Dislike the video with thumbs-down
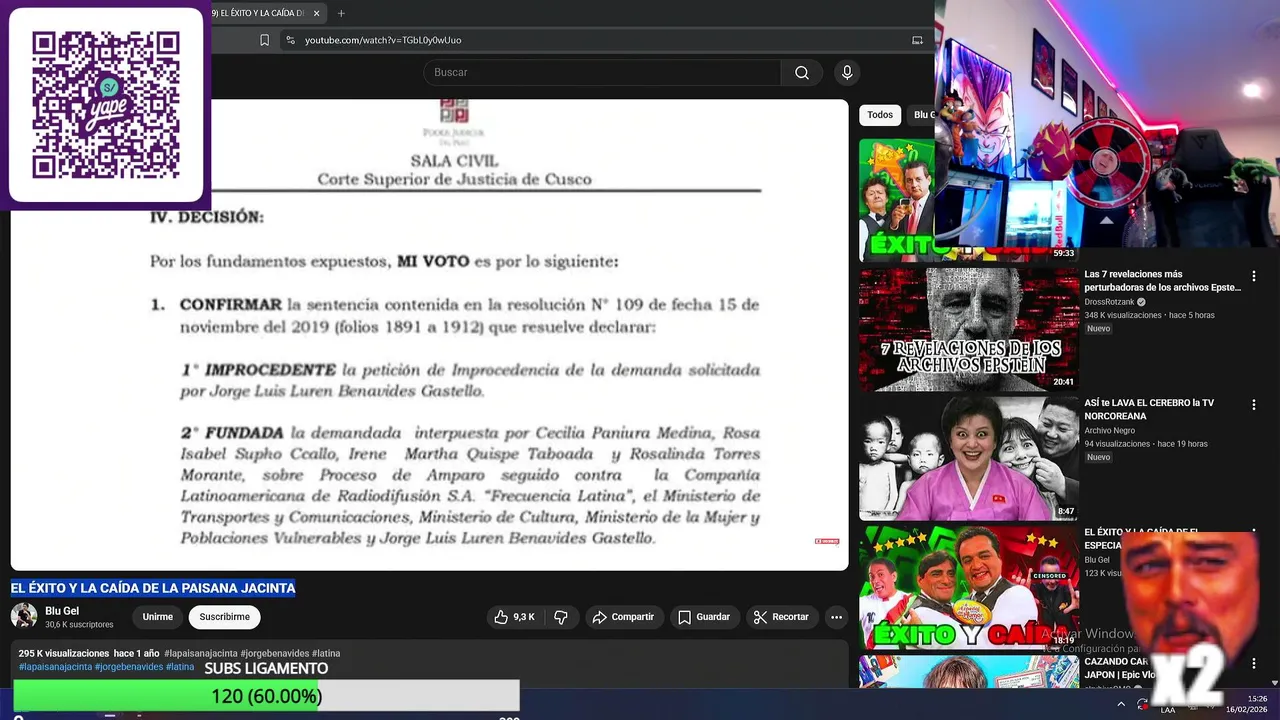 tap(561, 617)
